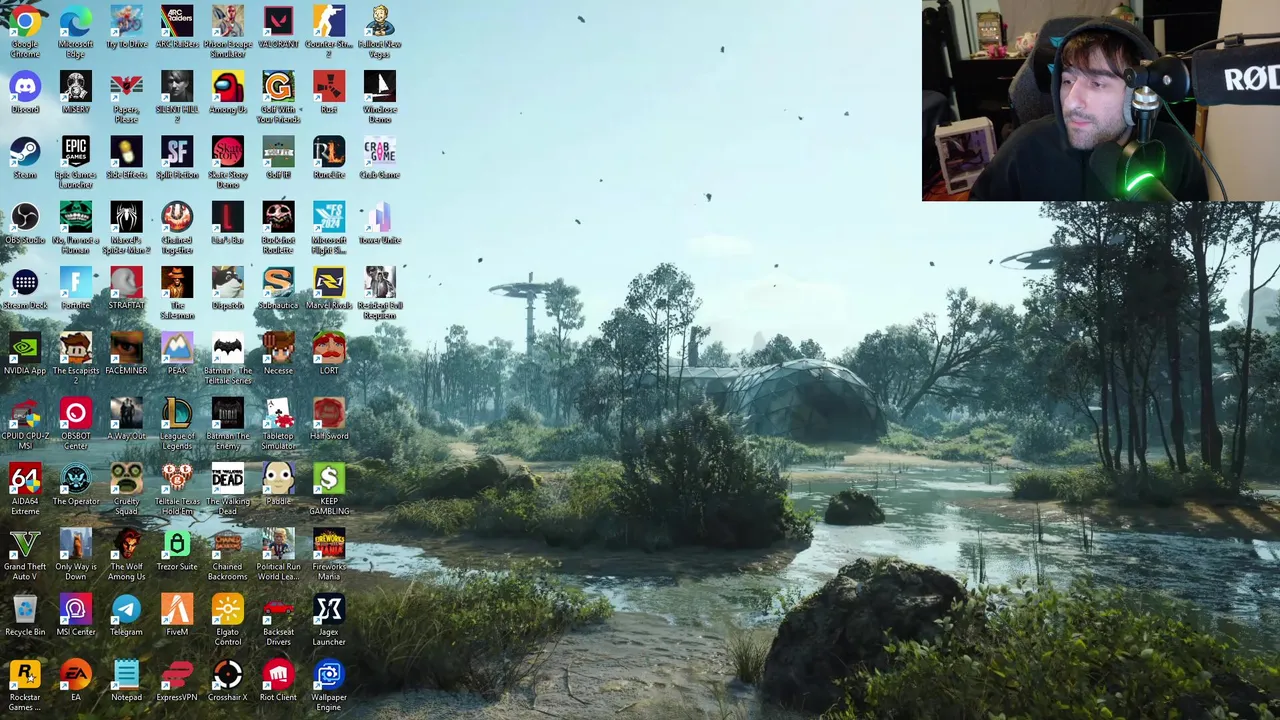Open the AIDA64 Extreme shortcut
The image size is (1280, 720).
coord(25,478)
